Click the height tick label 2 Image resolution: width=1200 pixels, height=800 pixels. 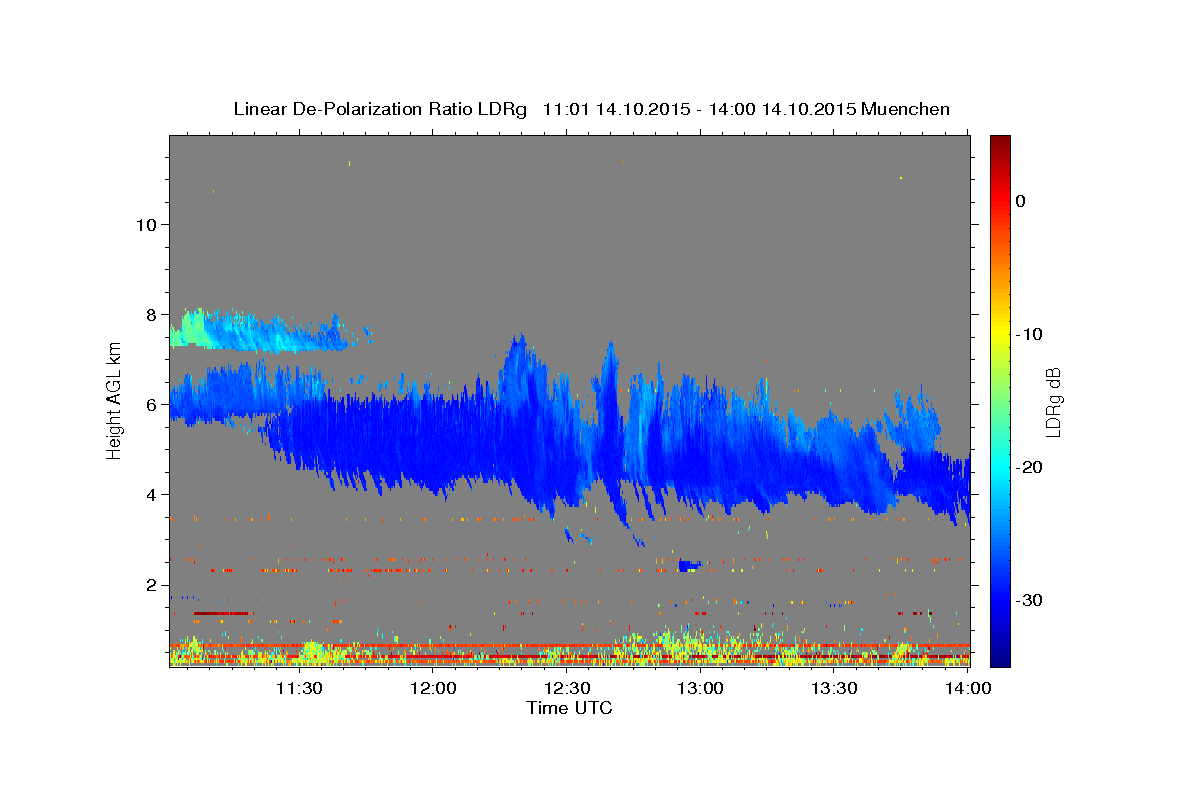pos(152,585)
